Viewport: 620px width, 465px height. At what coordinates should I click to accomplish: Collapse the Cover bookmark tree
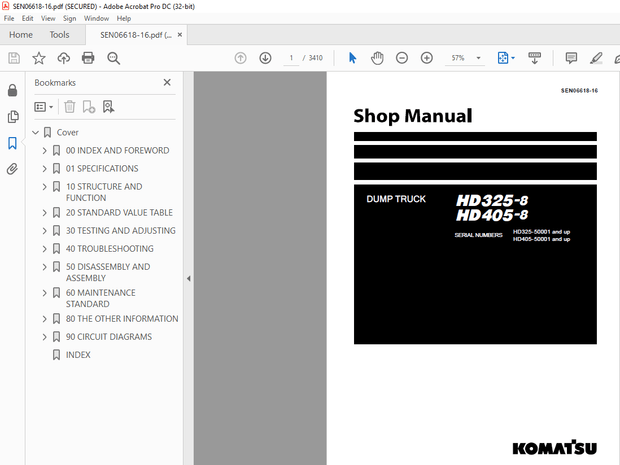tap(35, 133)
